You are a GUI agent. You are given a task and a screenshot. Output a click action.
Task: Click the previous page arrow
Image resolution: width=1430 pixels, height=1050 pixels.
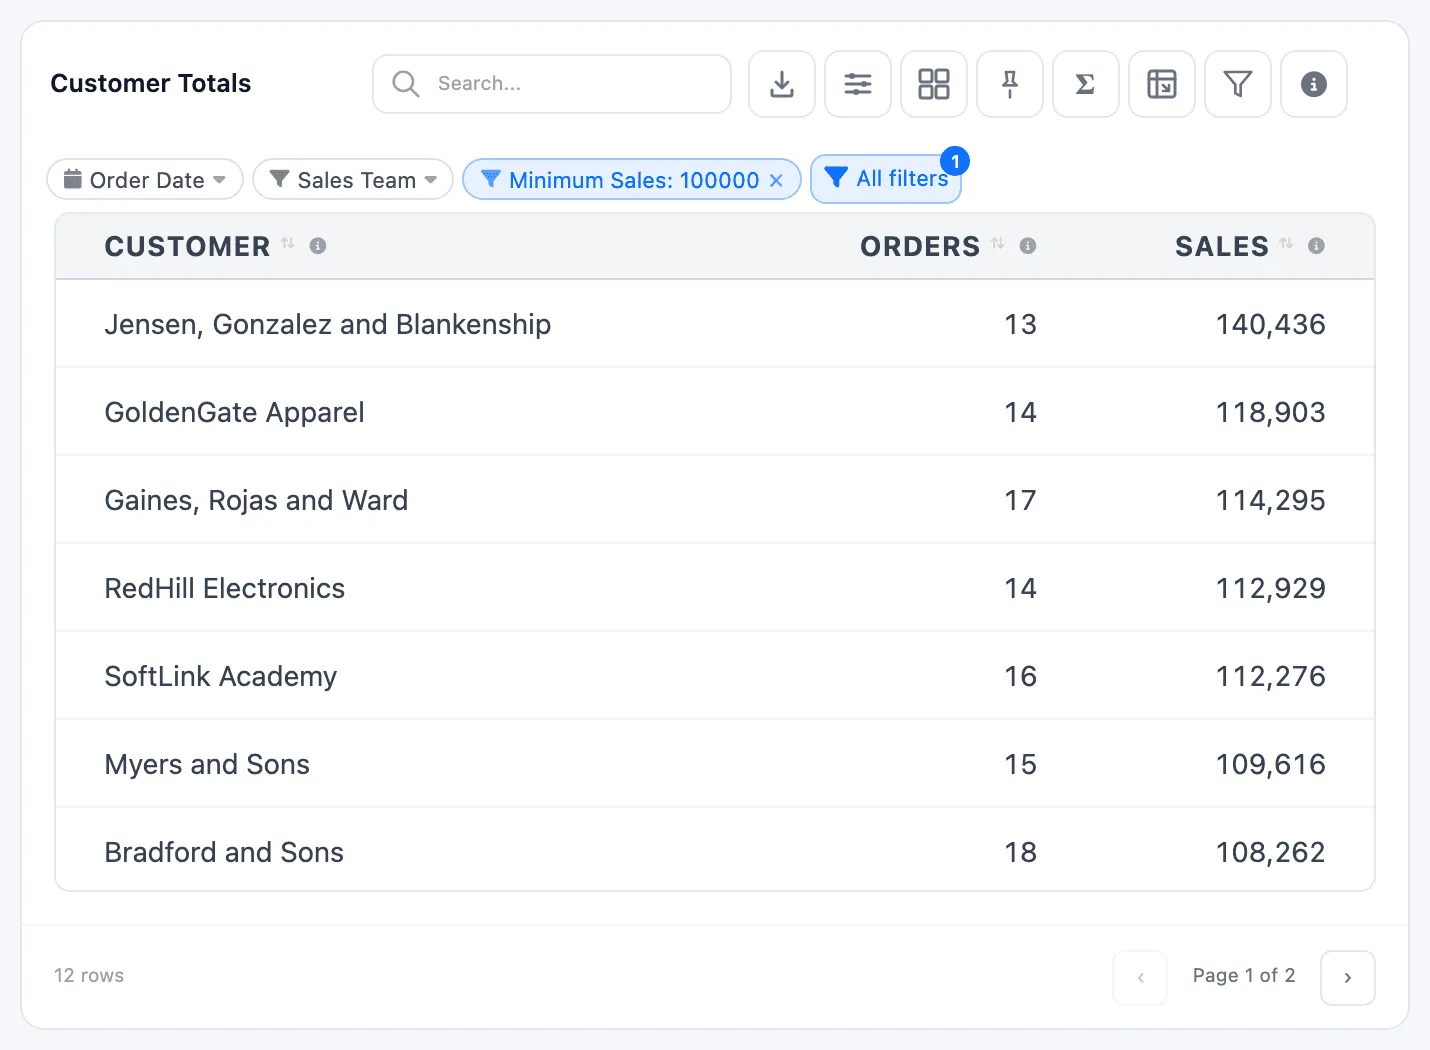click(x=1140, y=977)
